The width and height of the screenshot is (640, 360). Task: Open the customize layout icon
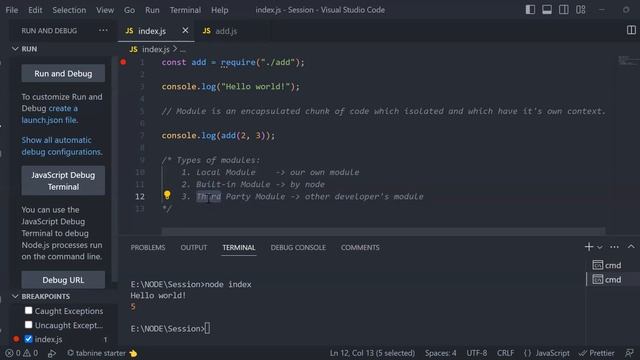[581, 9]
